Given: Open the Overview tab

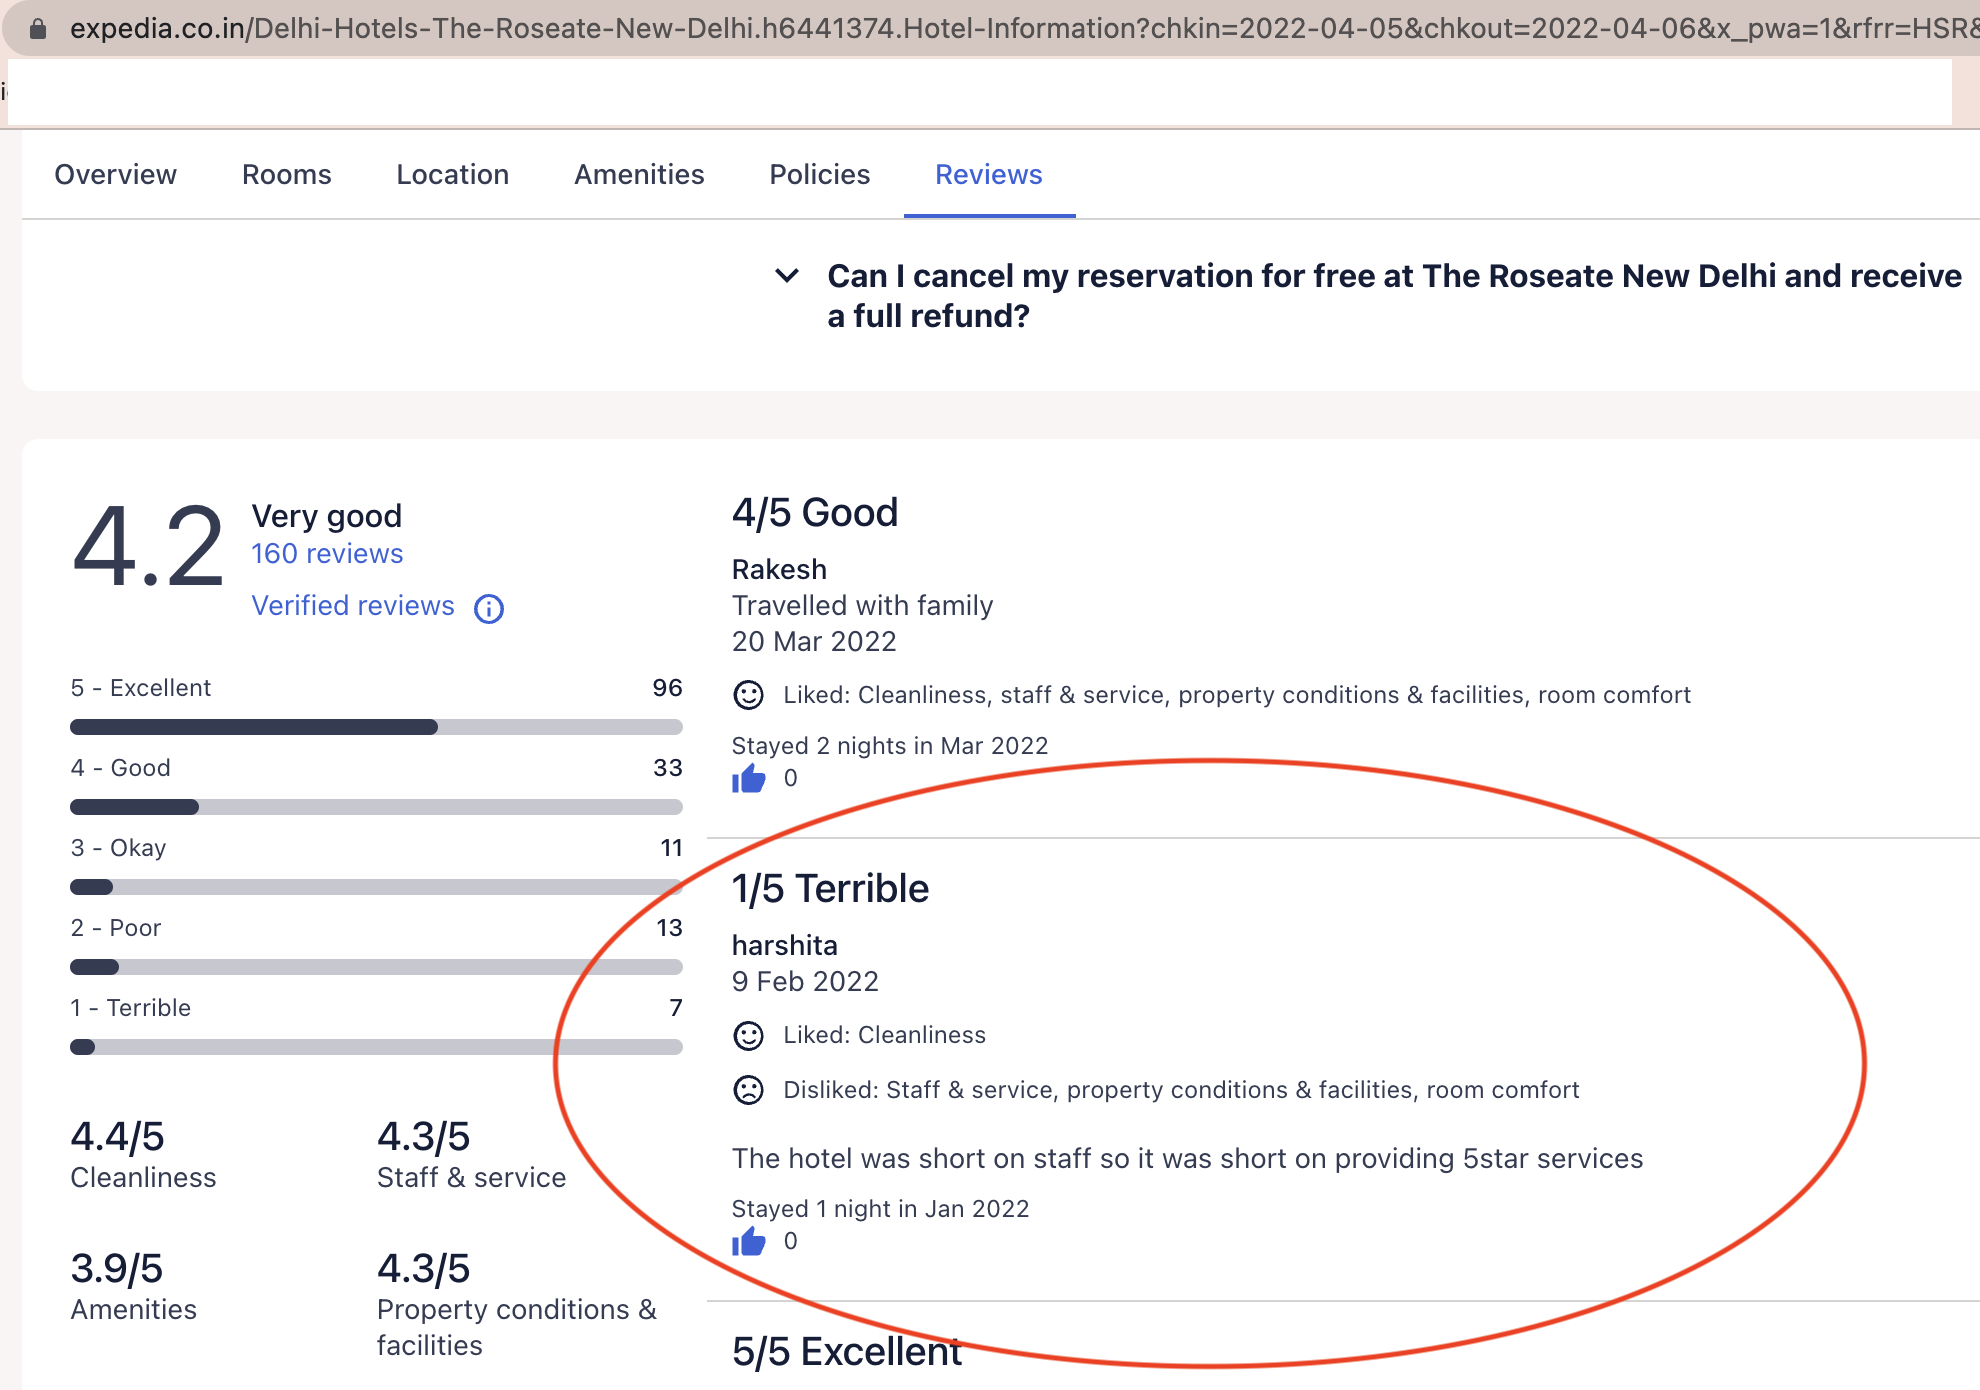Looking at the screenshot, I should click(x=116, y=174).
